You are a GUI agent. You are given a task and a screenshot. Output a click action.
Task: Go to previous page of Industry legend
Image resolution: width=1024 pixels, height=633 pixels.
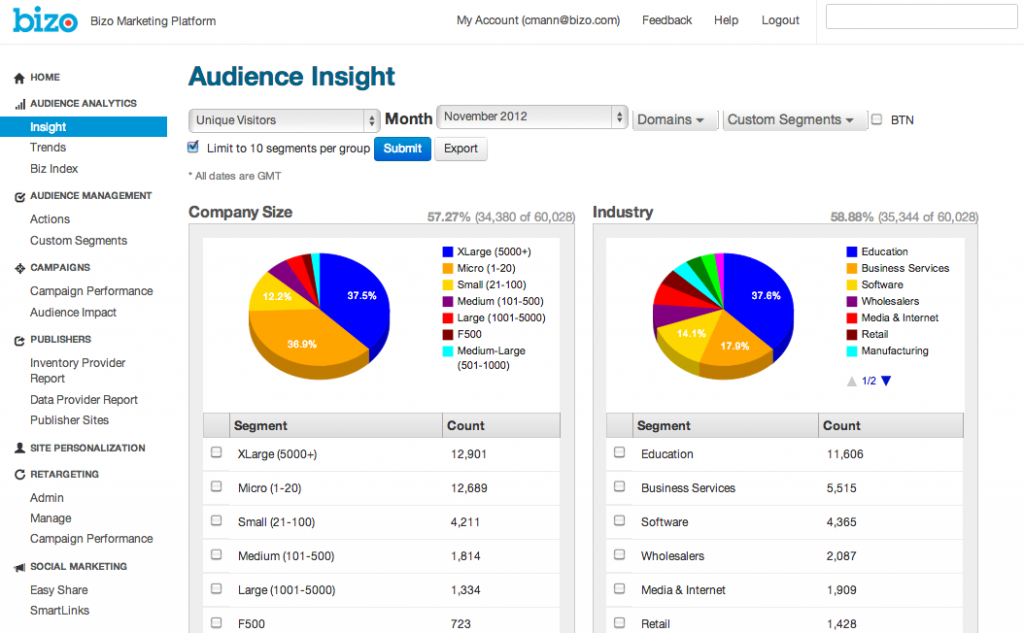(852, 381)
